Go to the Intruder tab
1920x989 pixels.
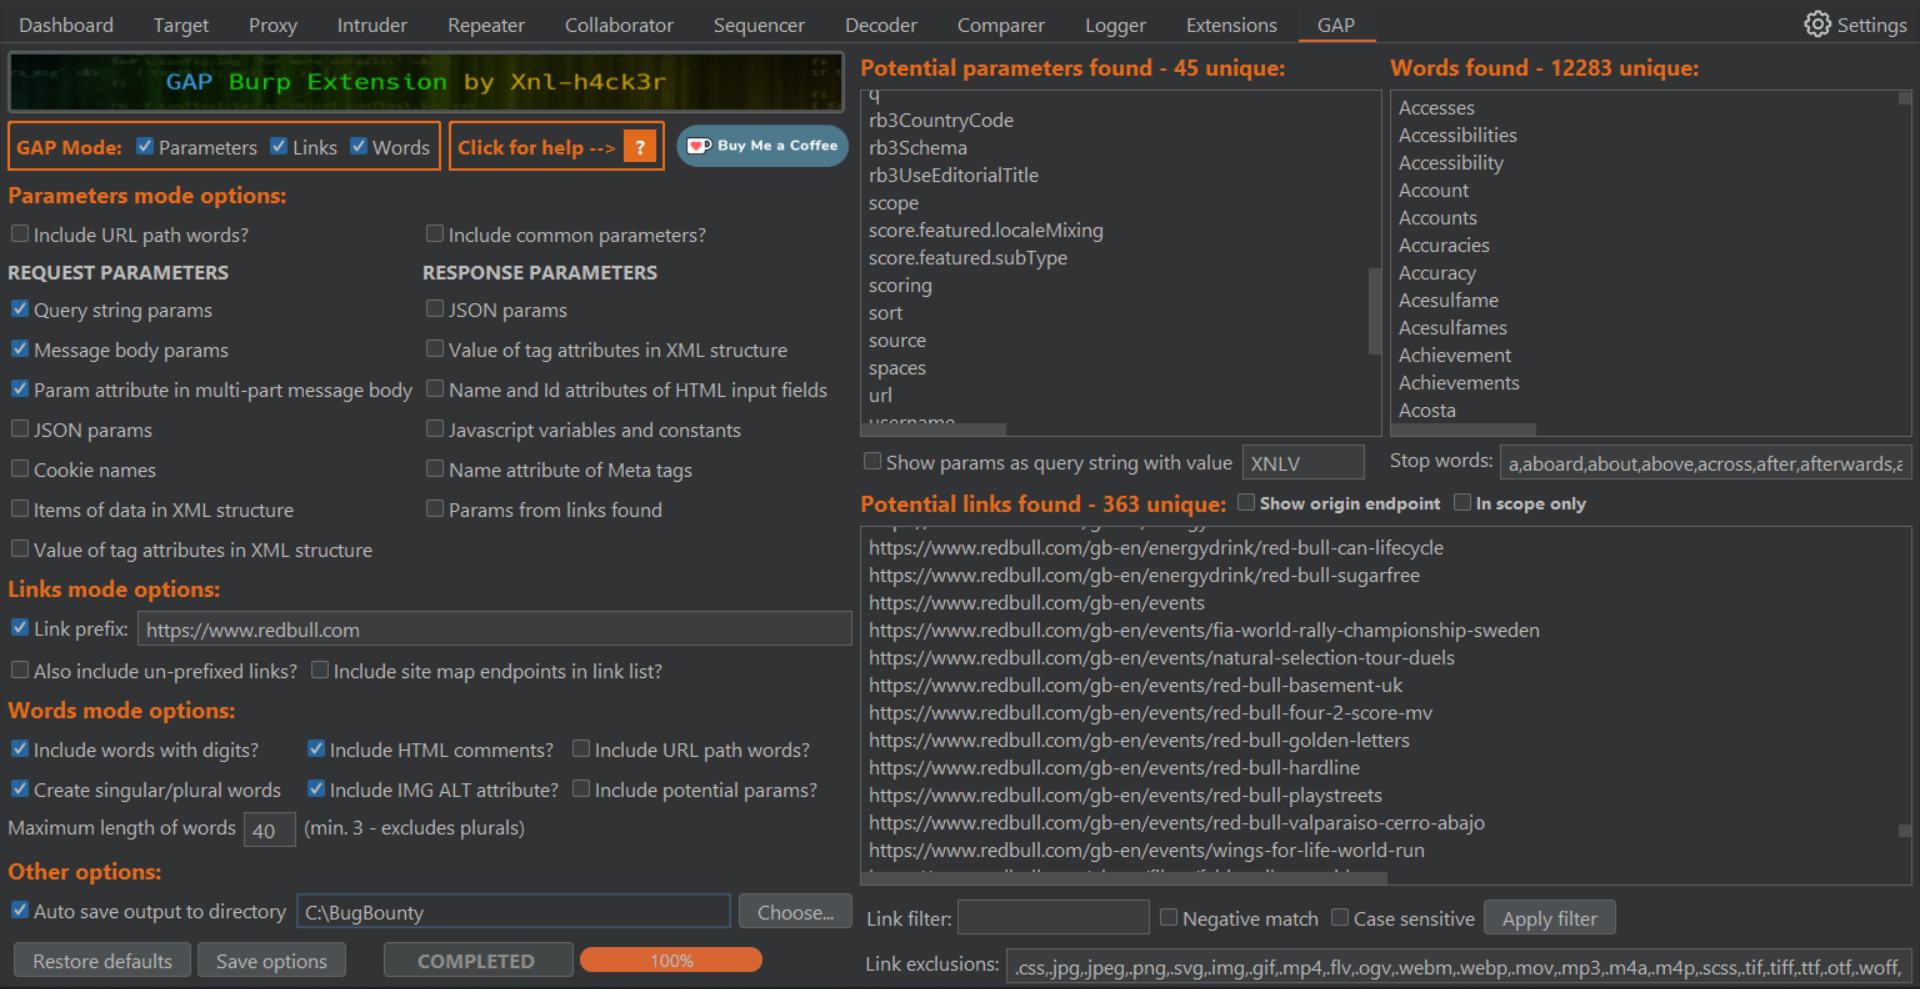point(372,25)
